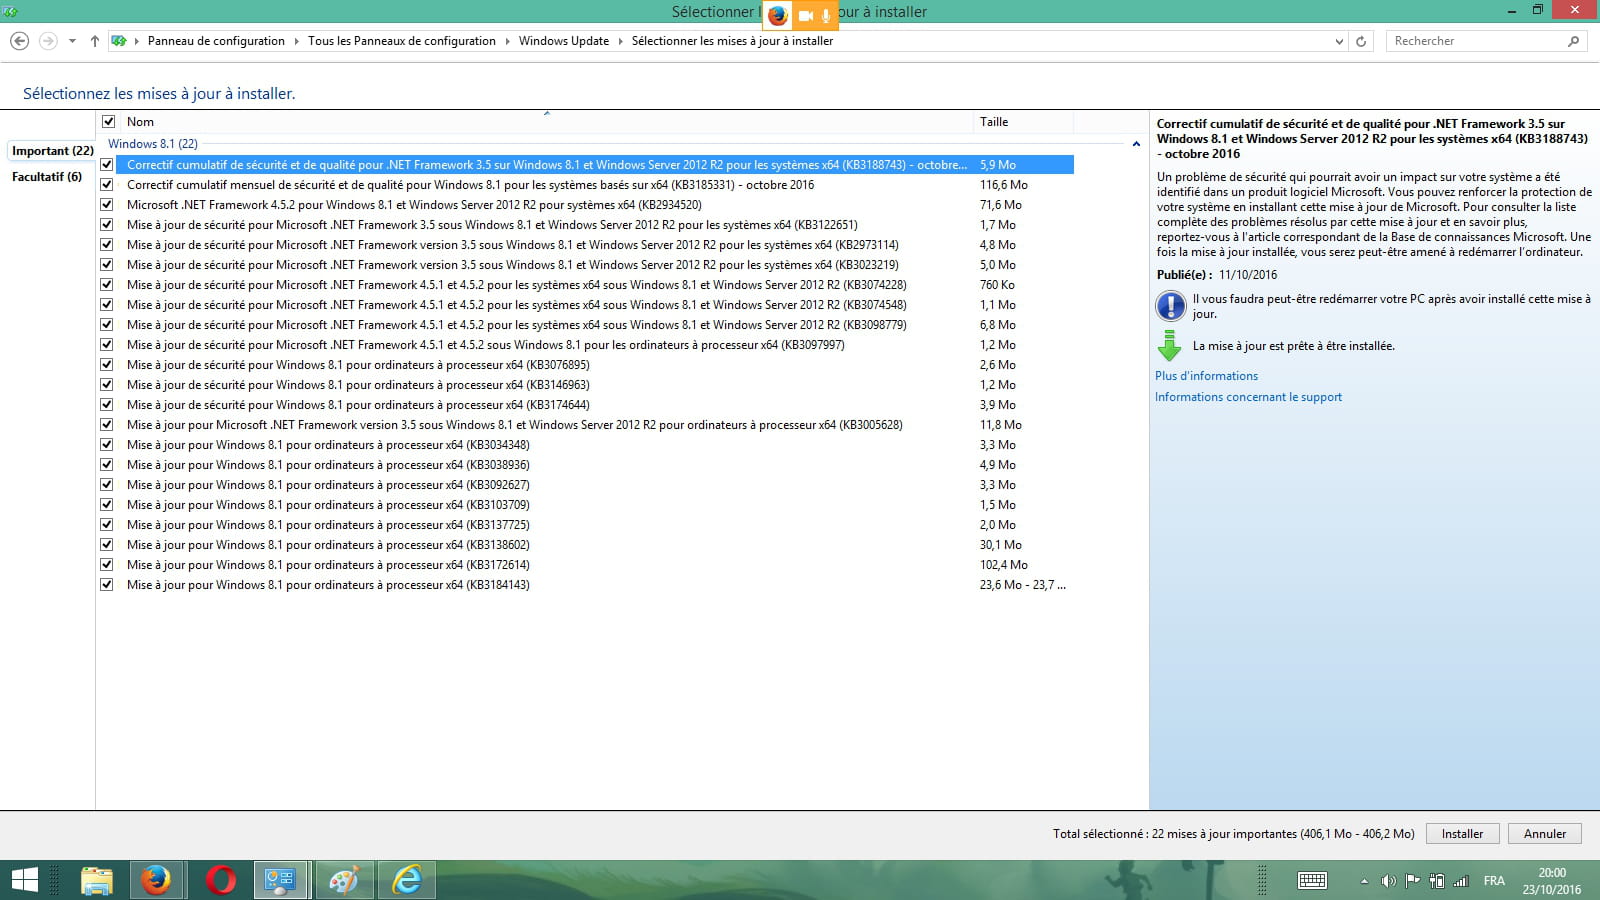The width and height of the screenshot is (1600, 900).
Task: Click the Action Center flag icon
Action: coord(1412,881)
